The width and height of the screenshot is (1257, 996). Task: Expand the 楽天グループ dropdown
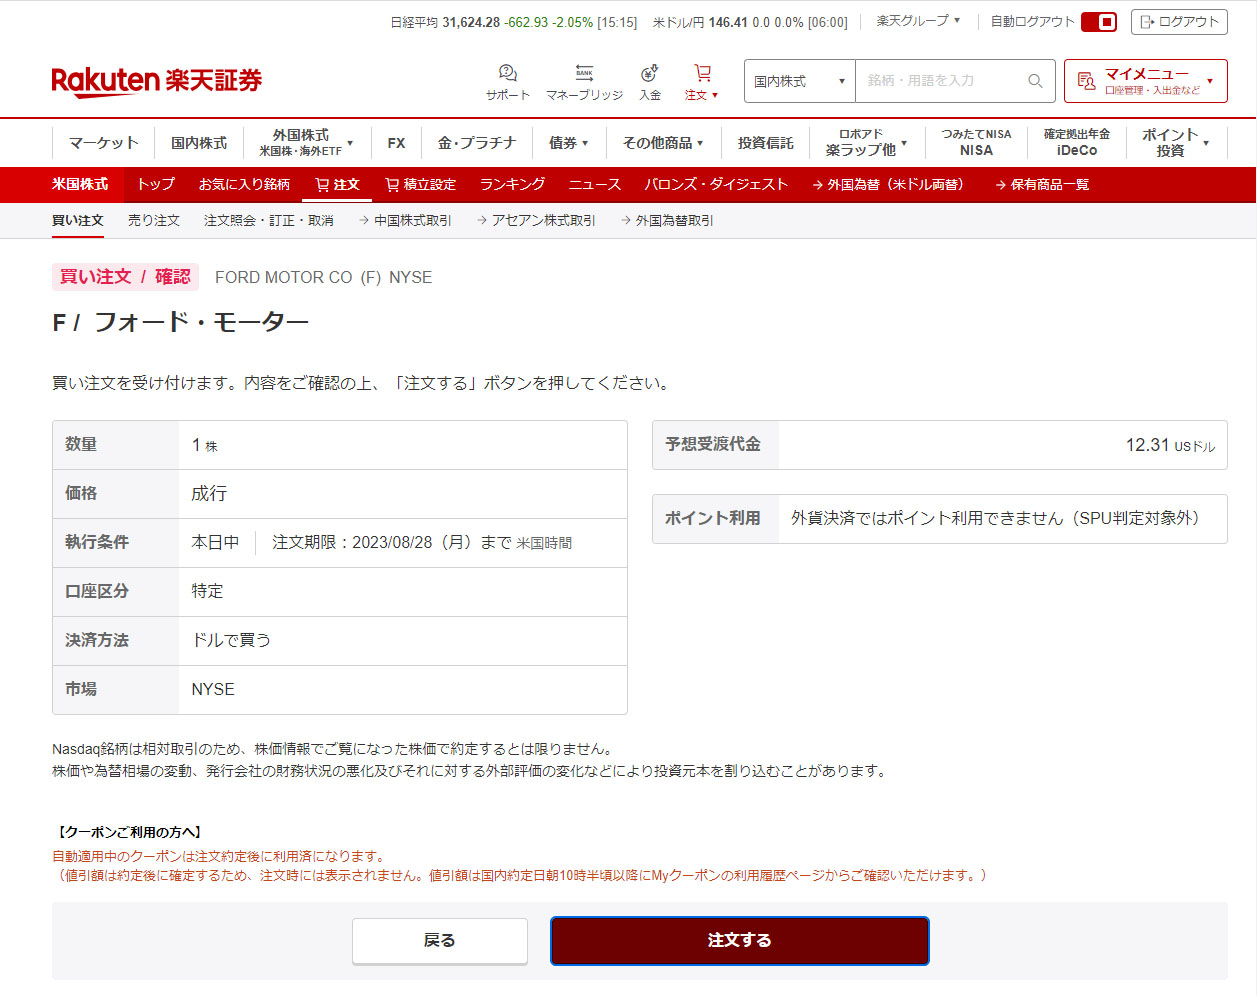918,21
